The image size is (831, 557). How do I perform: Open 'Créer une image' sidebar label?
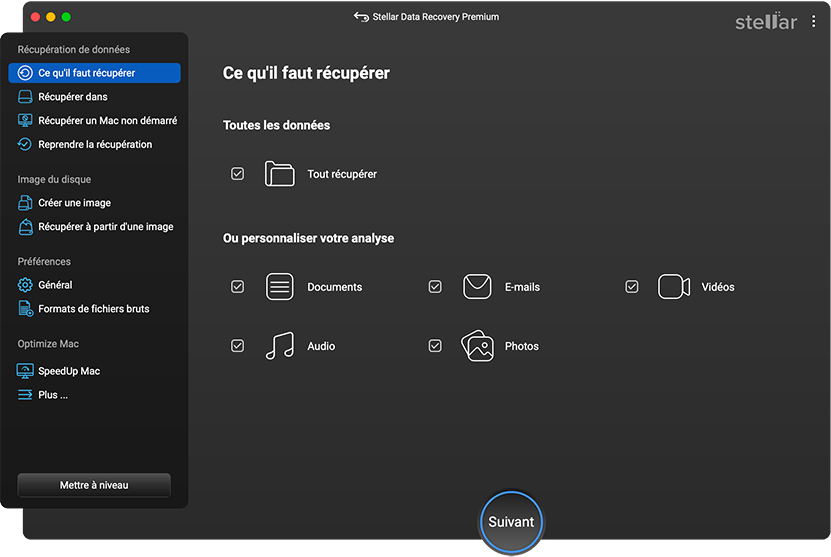coord(74,203)
